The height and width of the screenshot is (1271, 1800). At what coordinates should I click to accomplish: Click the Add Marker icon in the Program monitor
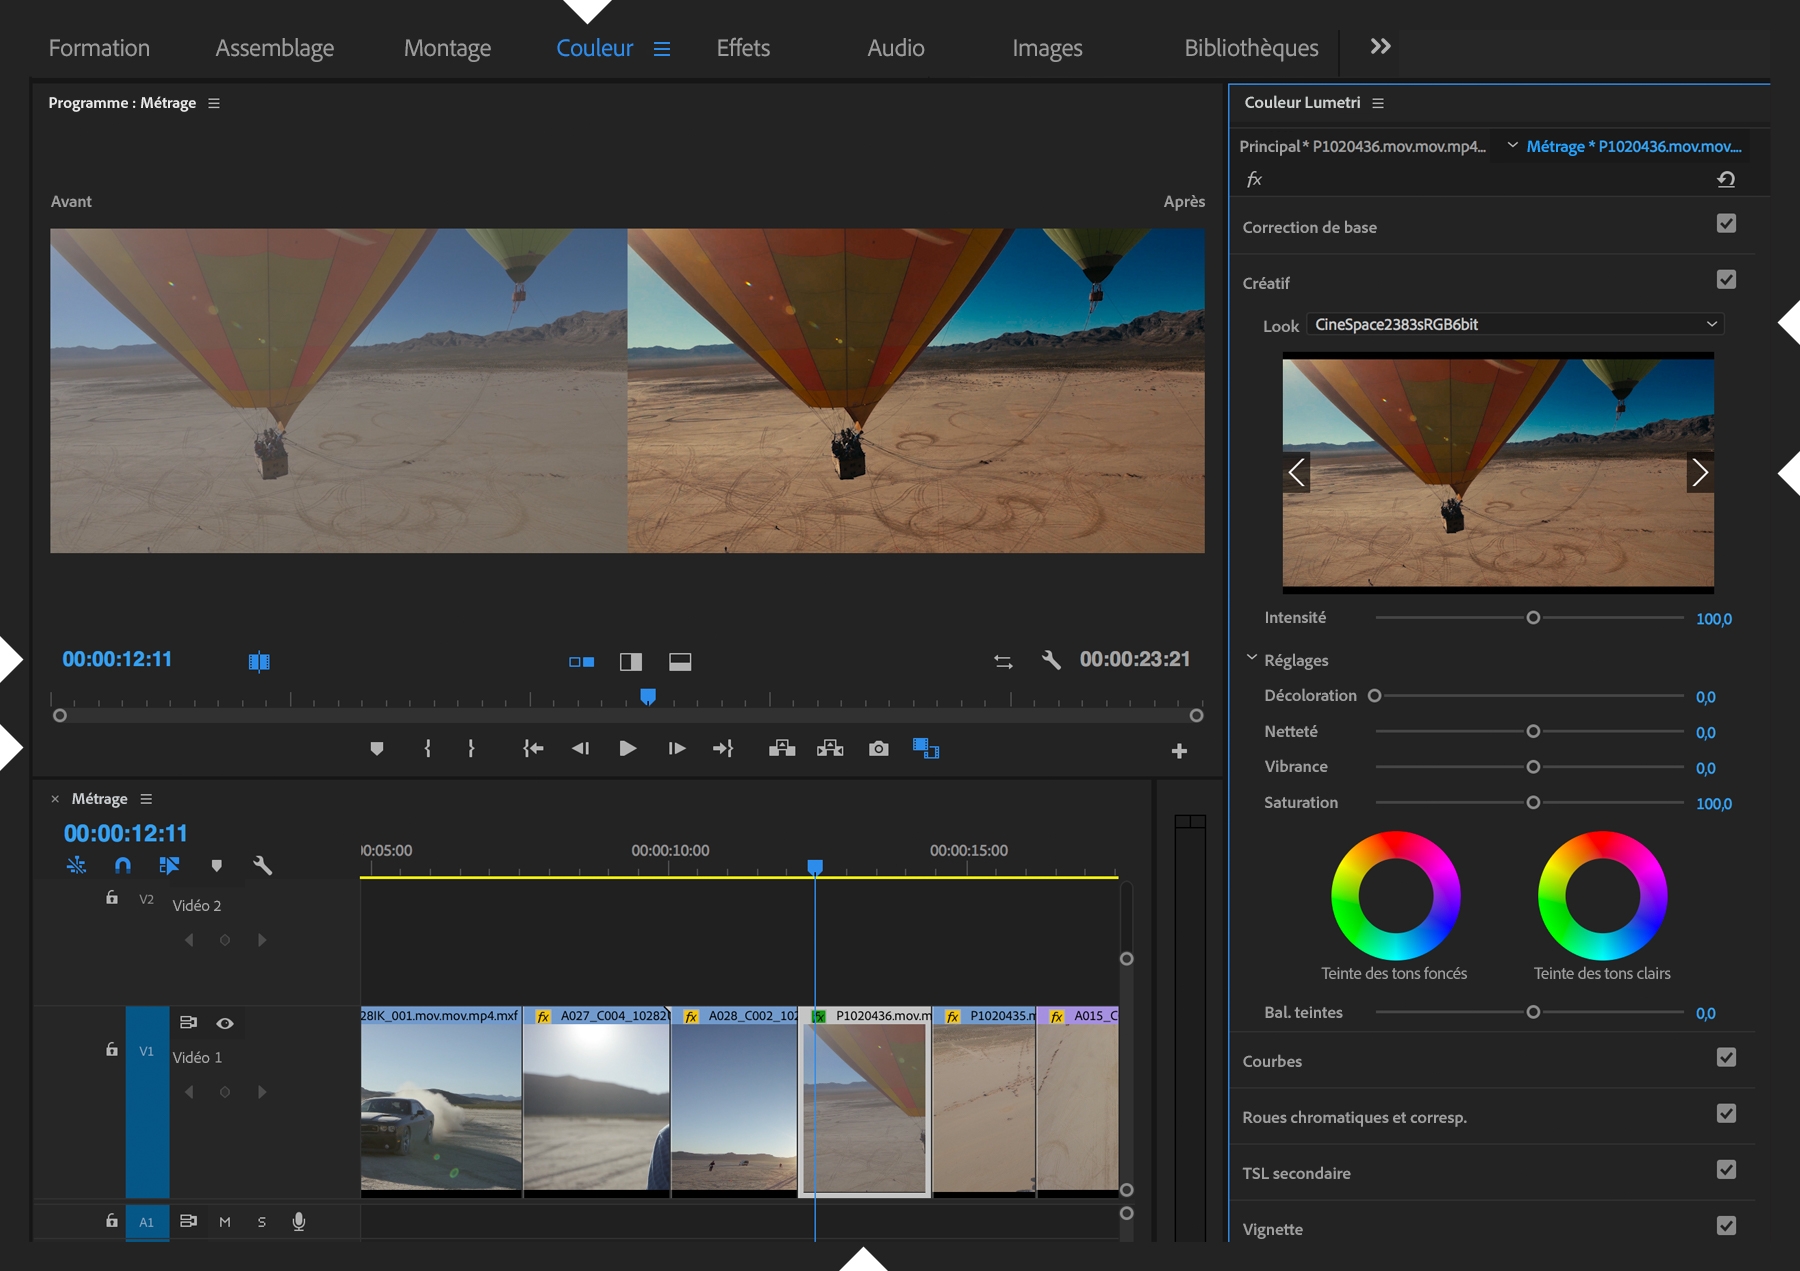376,748
